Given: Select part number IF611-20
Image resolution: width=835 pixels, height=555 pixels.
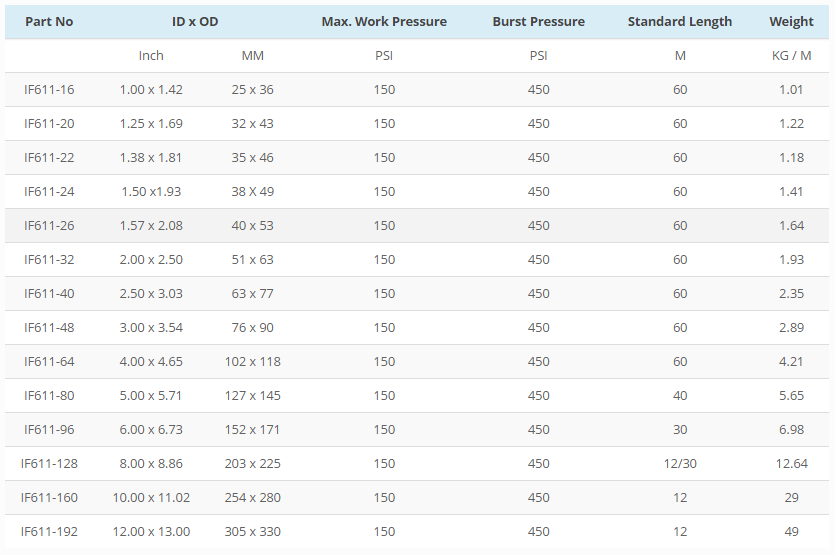Looking at the screenshot, I should click(49, 123).
